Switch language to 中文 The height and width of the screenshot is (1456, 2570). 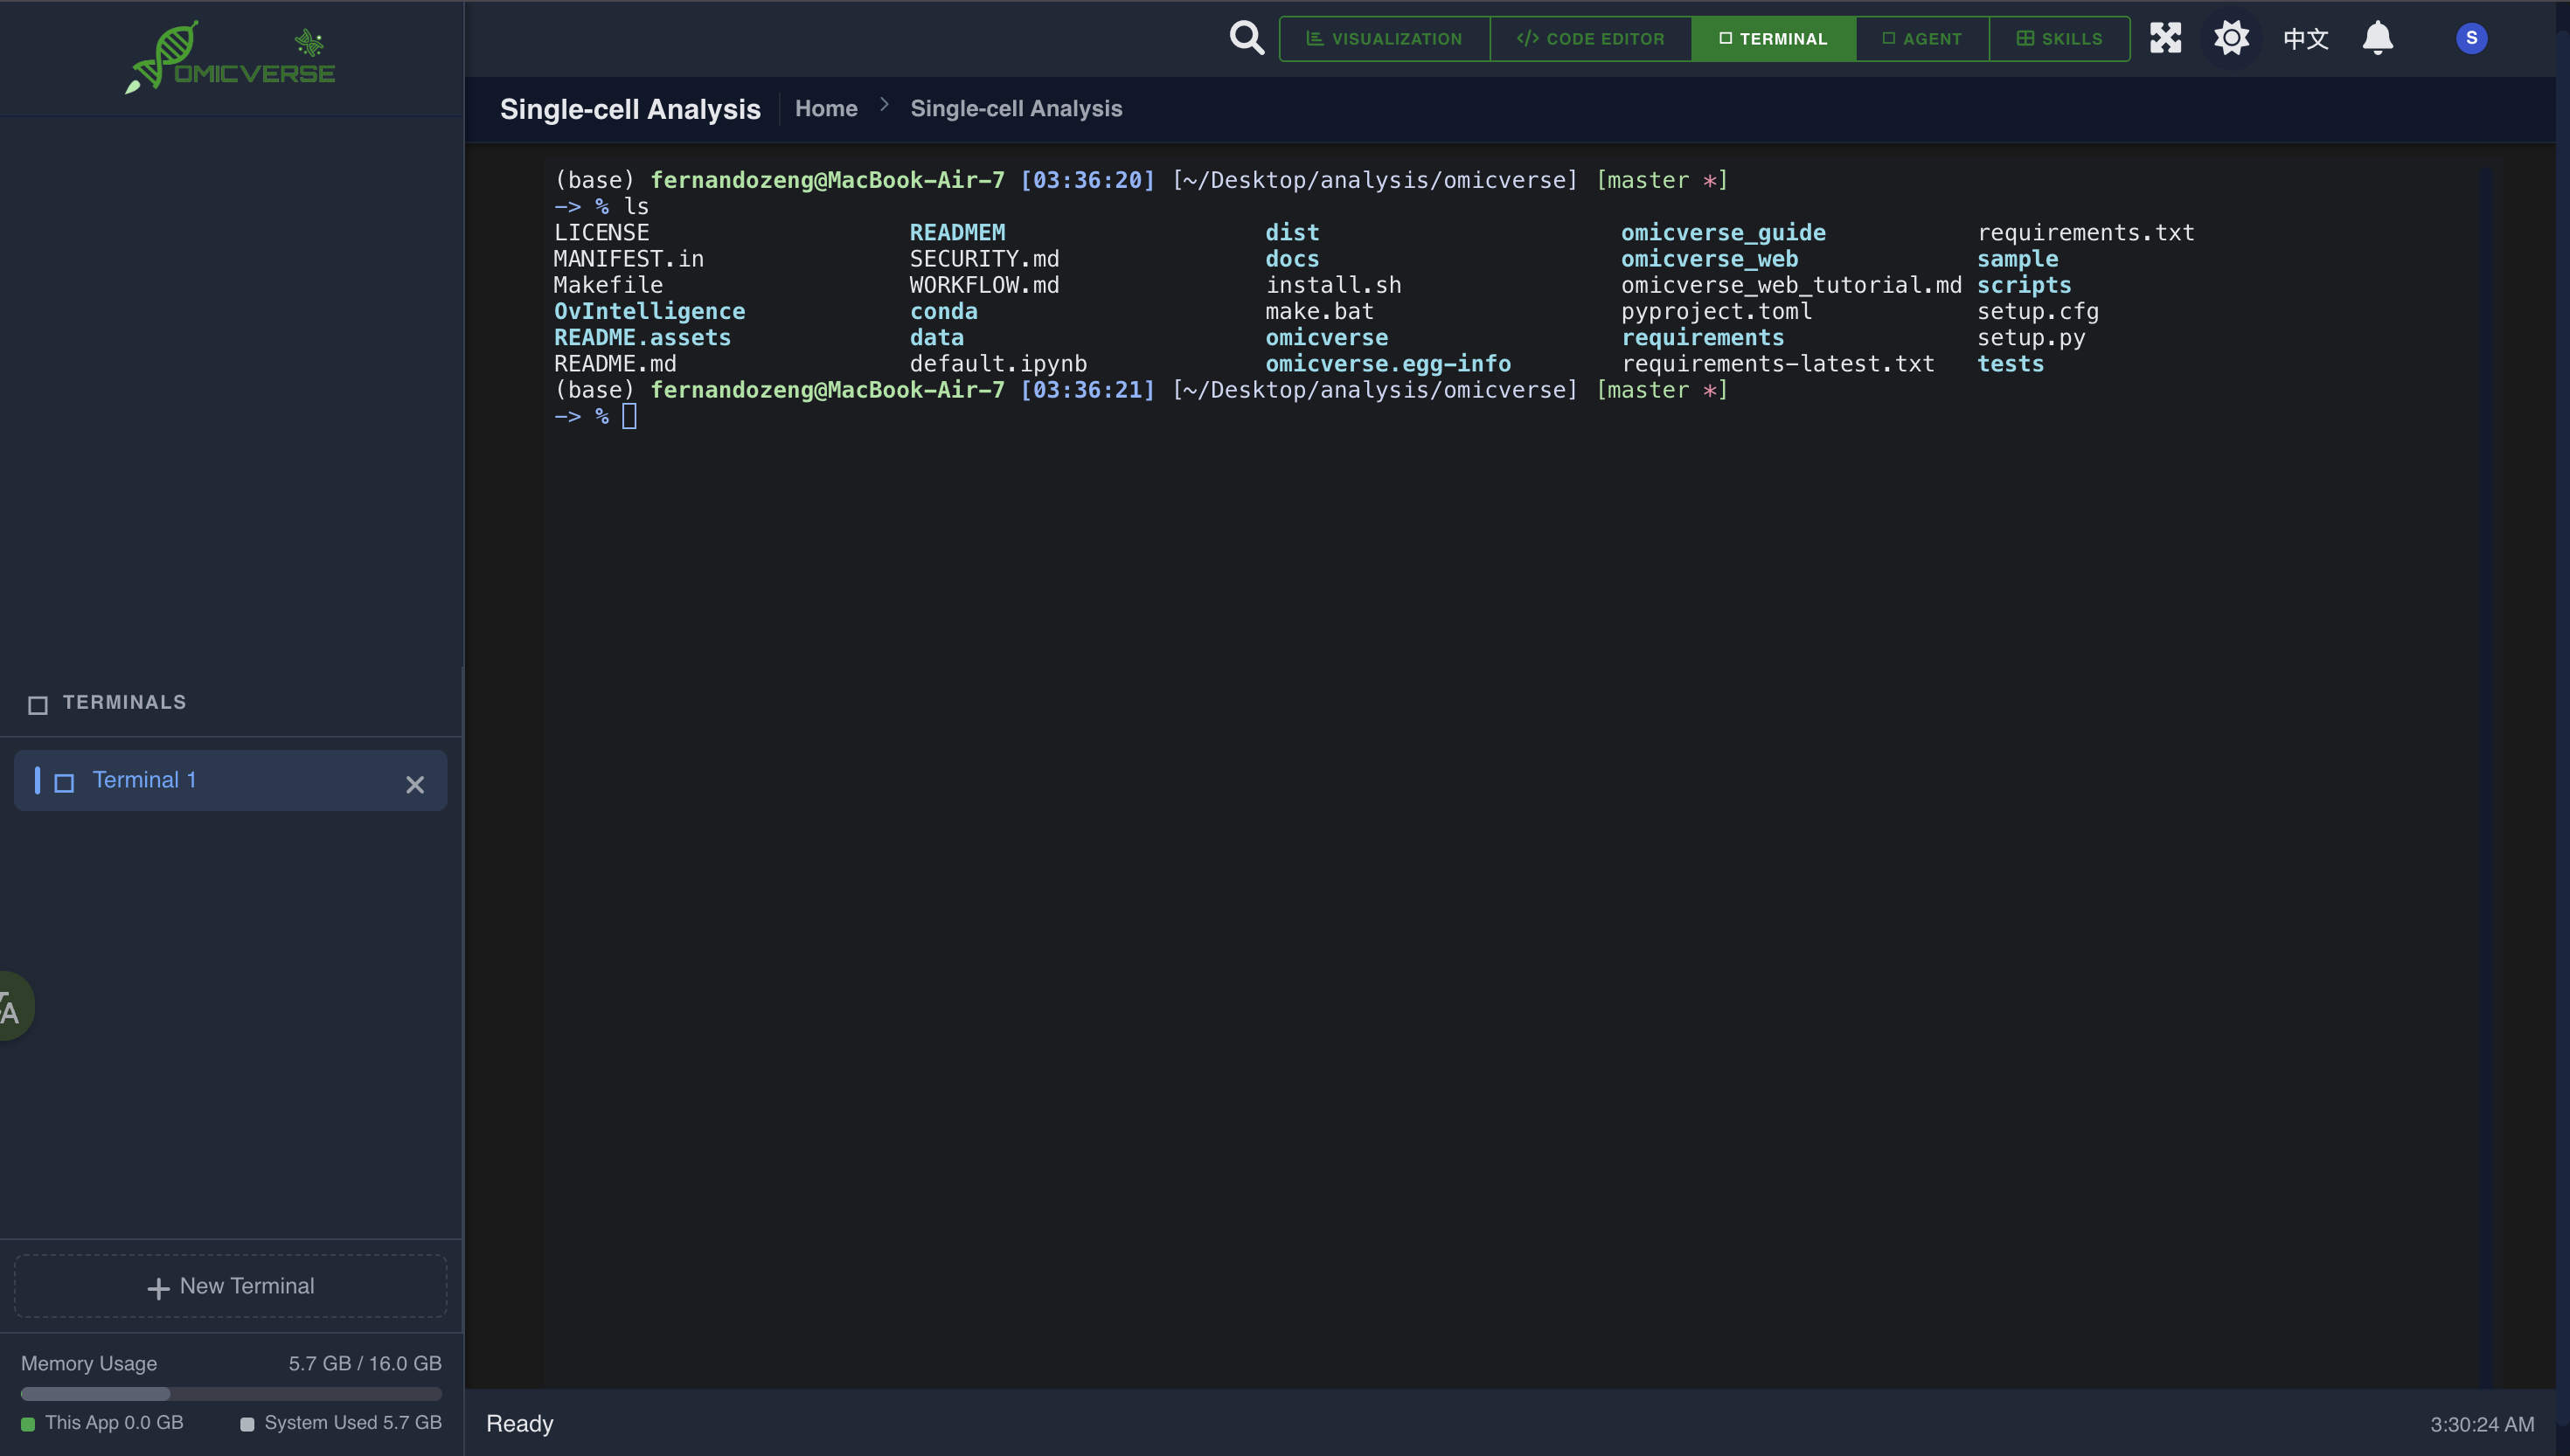(x=2306, y=39)
